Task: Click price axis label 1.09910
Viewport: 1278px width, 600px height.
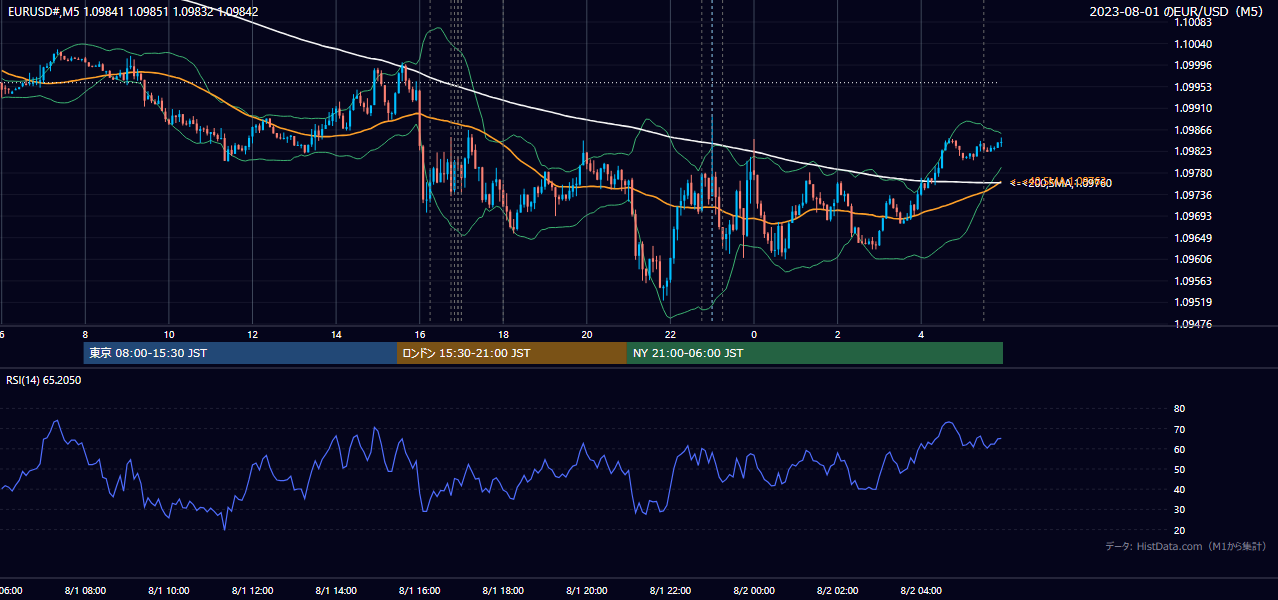Action: [x=1193, y=108]
